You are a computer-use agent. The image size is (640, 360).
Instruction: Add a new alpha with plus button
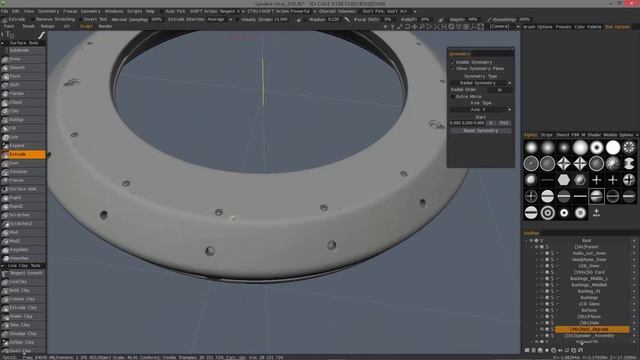point(596,212)
